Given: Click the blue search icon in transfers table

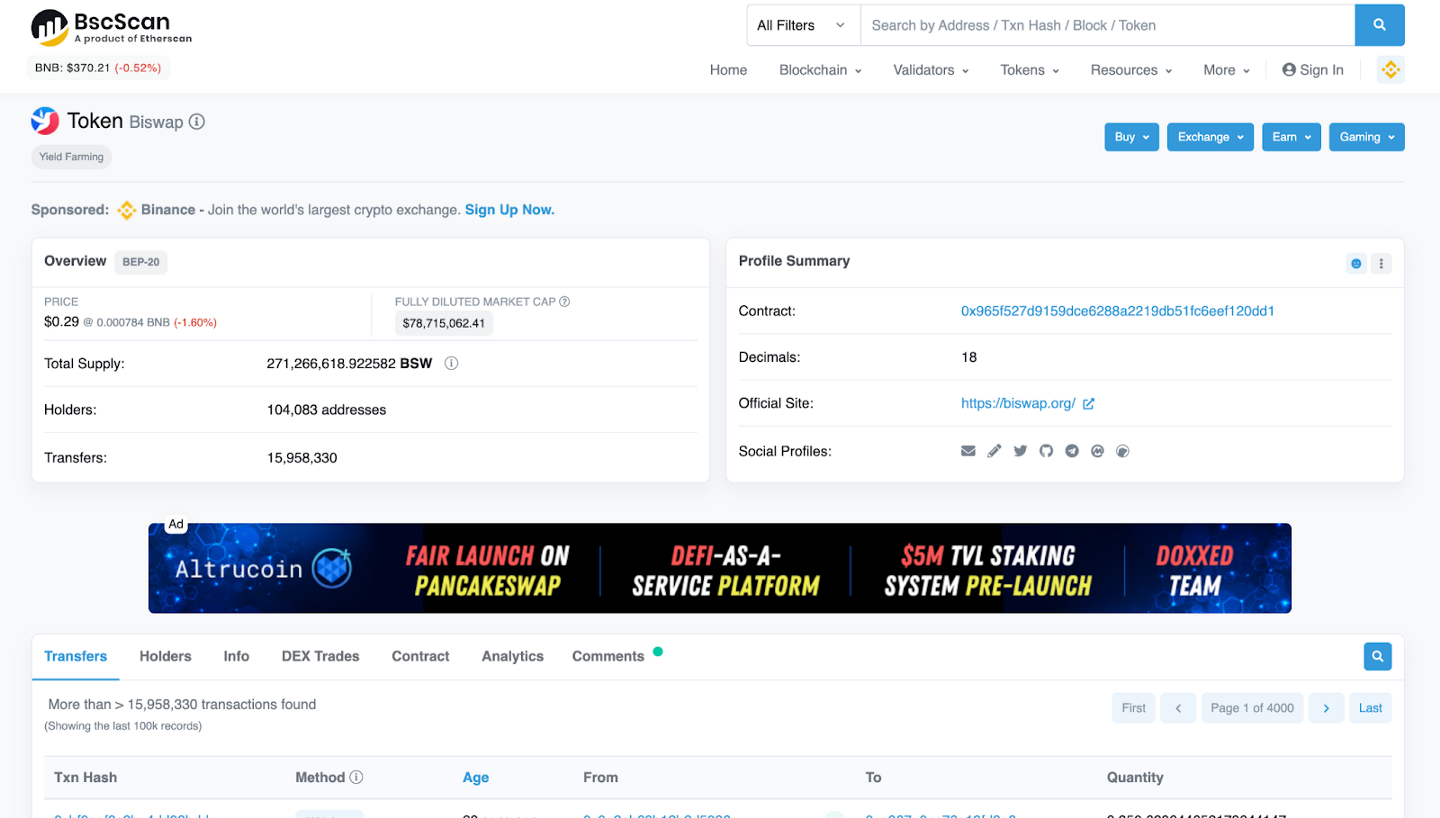Looking at the screenshot, I should click(1377, 657).
